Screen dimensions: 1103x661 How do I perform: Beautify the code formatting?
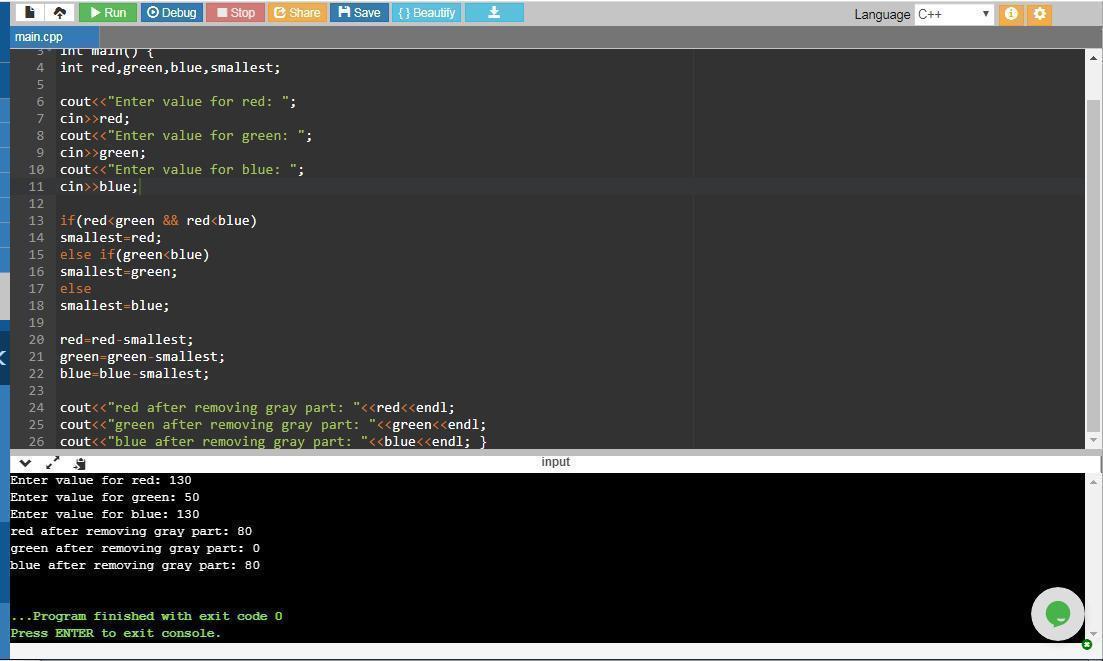pos(426,13)
